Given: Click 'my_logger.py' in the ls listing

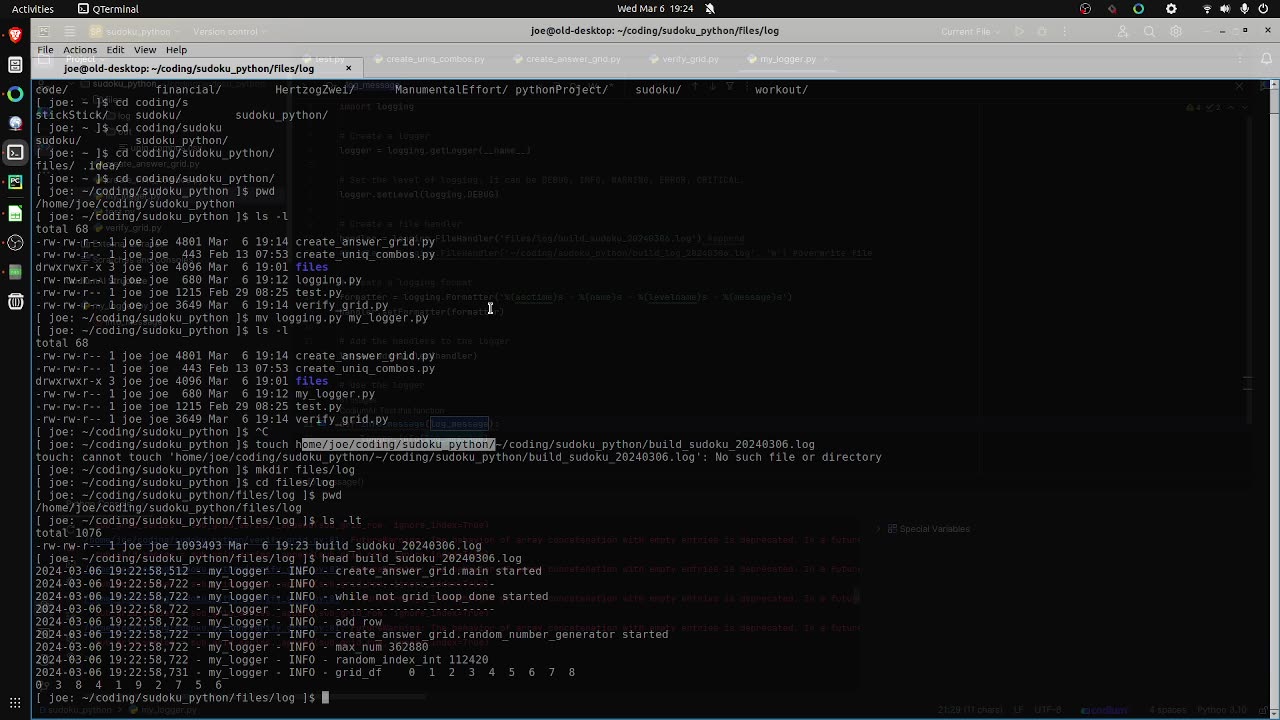Looking at the screenshot, I should click(335, 394).
